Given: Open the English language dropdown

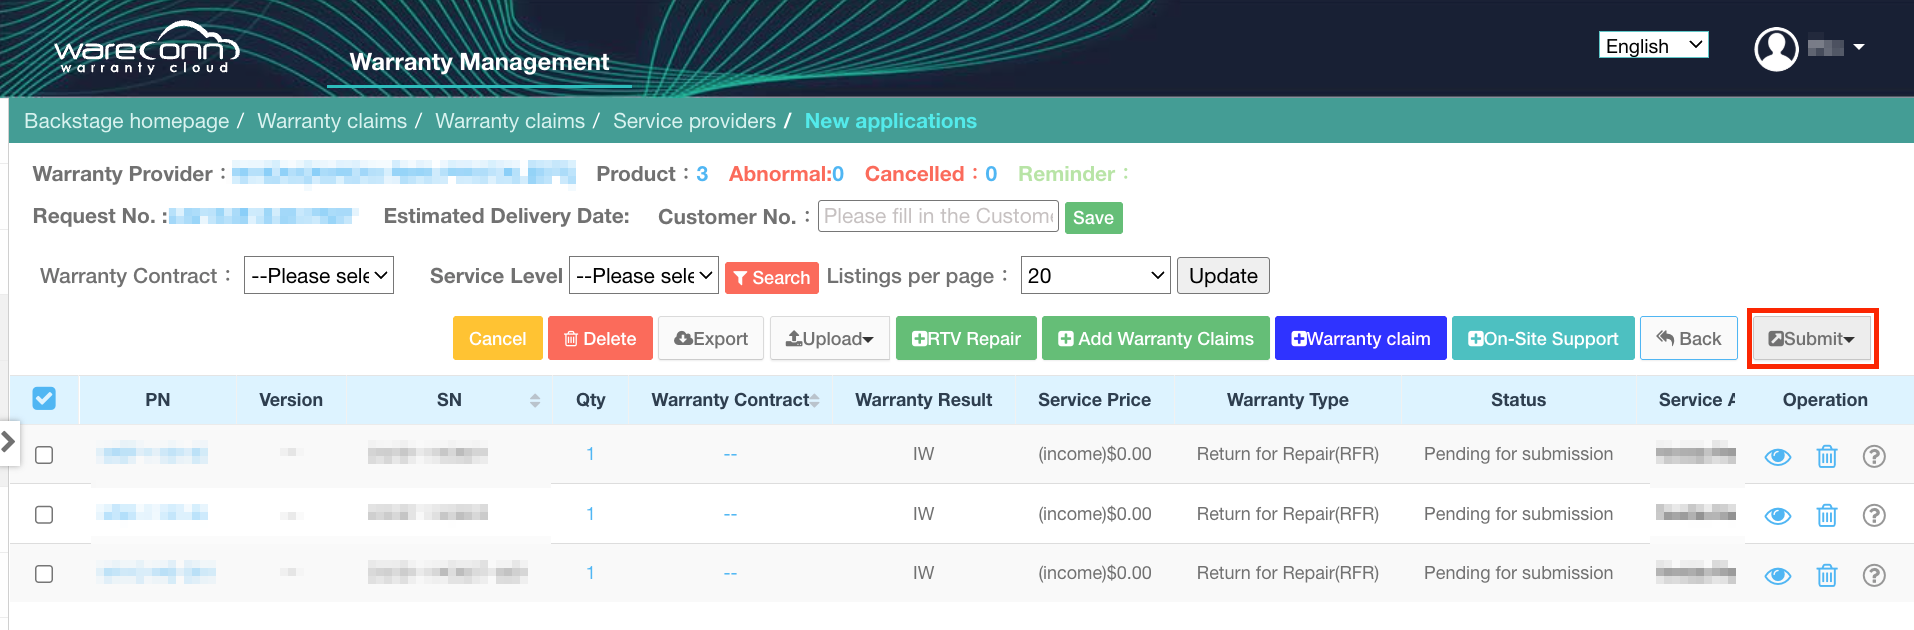Looking at the screenshot, I should pos(1653,46).
